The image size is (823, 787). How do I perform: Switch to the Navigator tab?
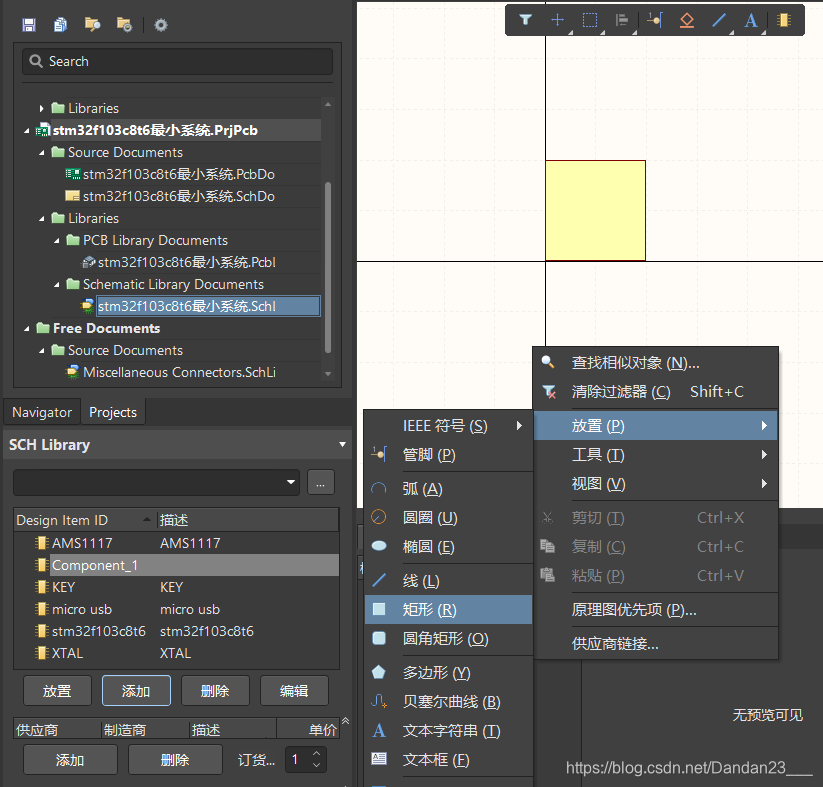pos(41,412)
